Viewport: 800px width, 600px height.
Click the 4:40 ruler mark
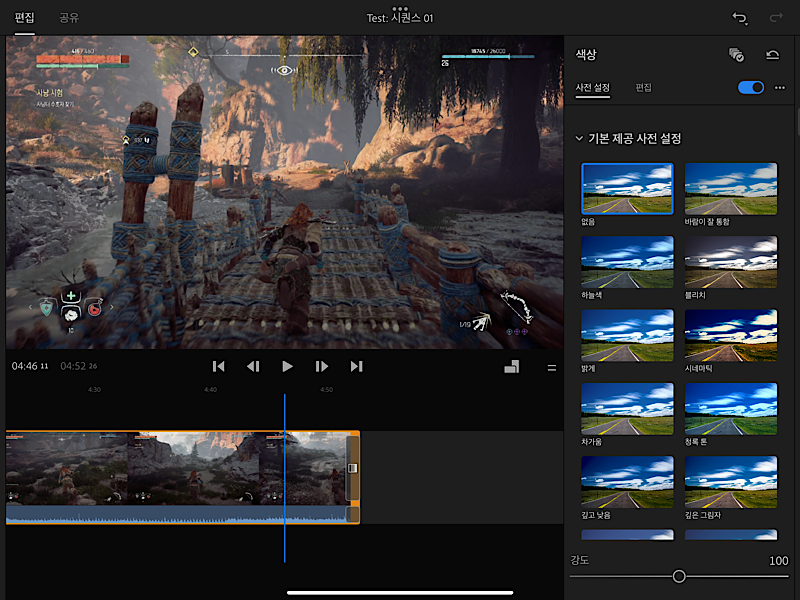coord(211,389)
